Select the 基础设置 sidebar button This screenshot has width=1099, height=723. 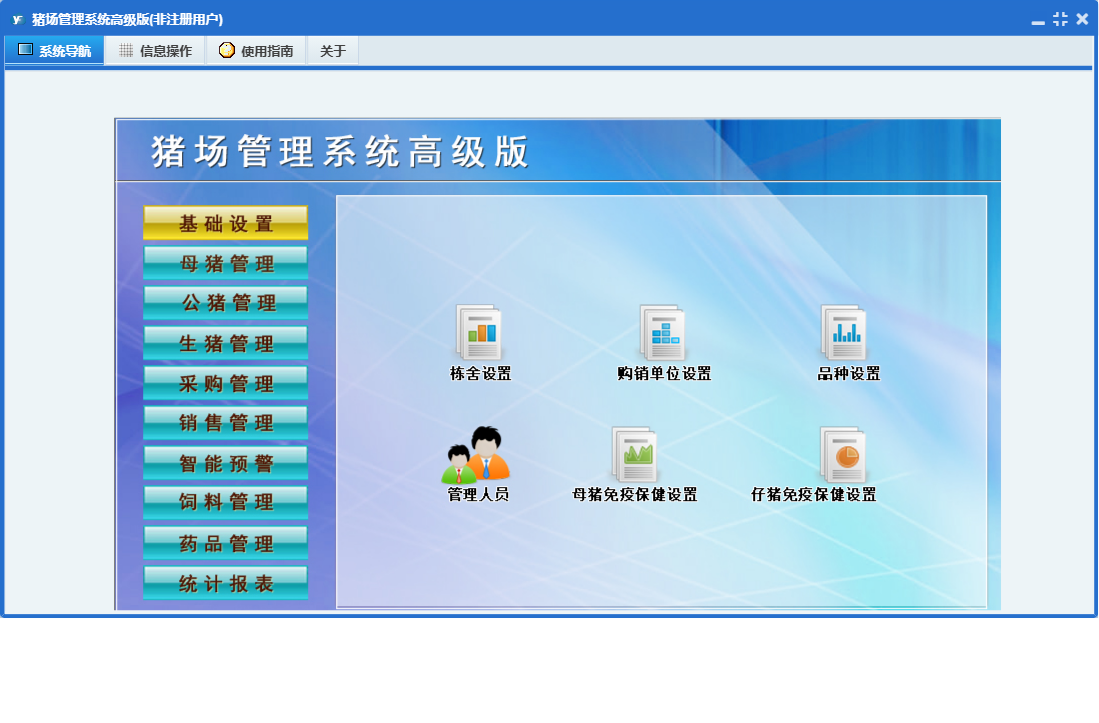pos(226,223)
